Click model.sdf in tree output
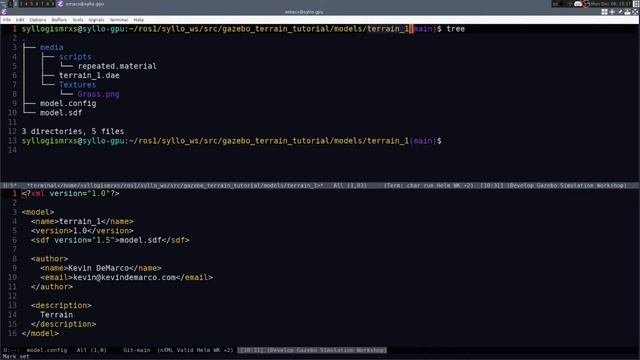The width and height of the screenshot is (640, 360). click(x=61, y=113)
